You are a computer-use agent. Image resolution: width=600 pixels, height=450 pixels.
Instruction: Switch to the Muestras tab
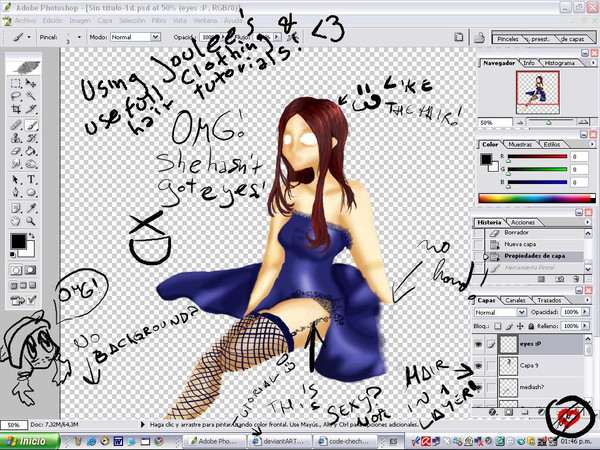tap(520, 145)
